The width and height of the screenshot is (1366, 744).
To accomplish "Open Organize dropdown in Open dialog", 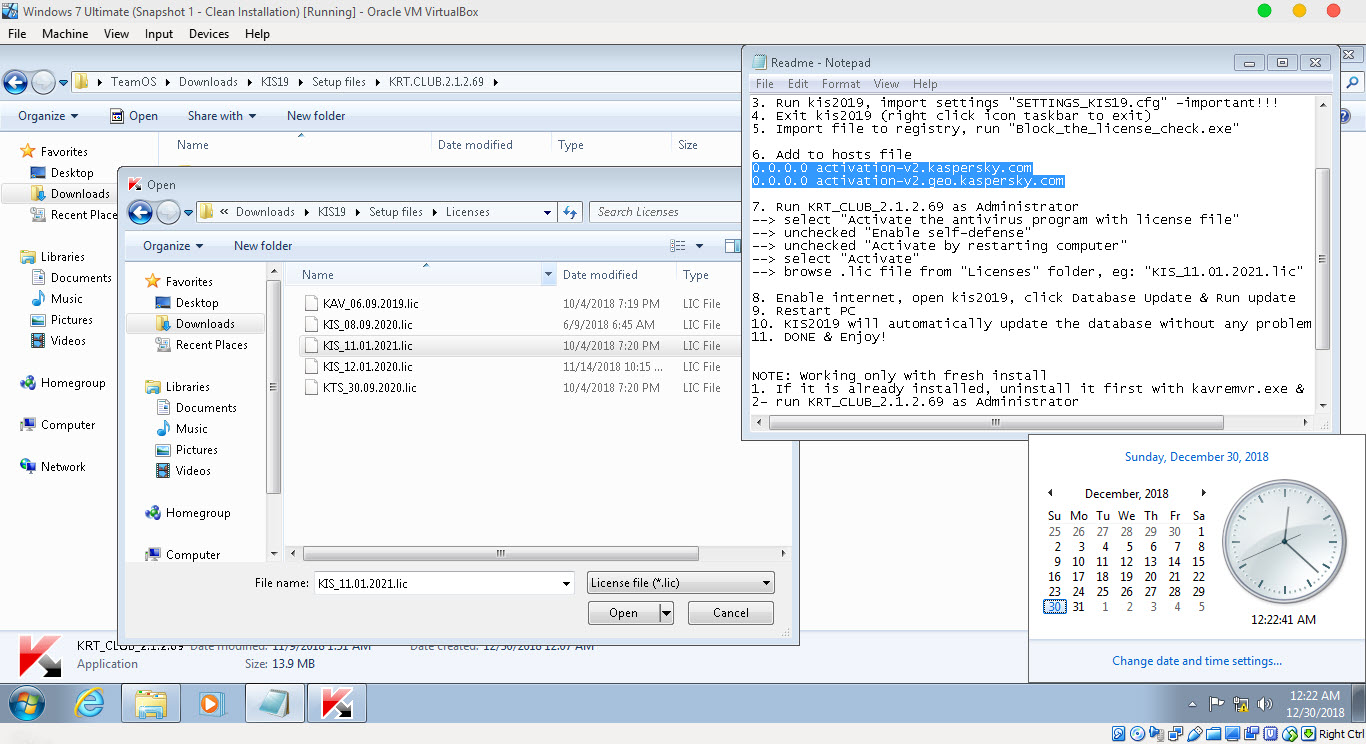I will click(x=173, y=245).
